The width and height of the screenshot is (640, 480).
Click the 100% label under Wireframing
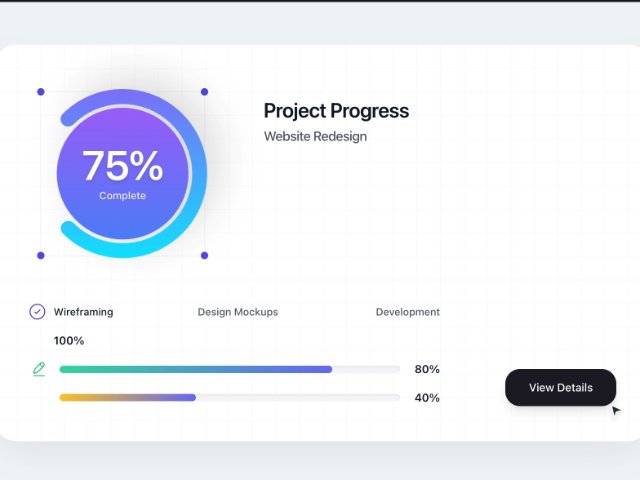click(x=69, y=341)
